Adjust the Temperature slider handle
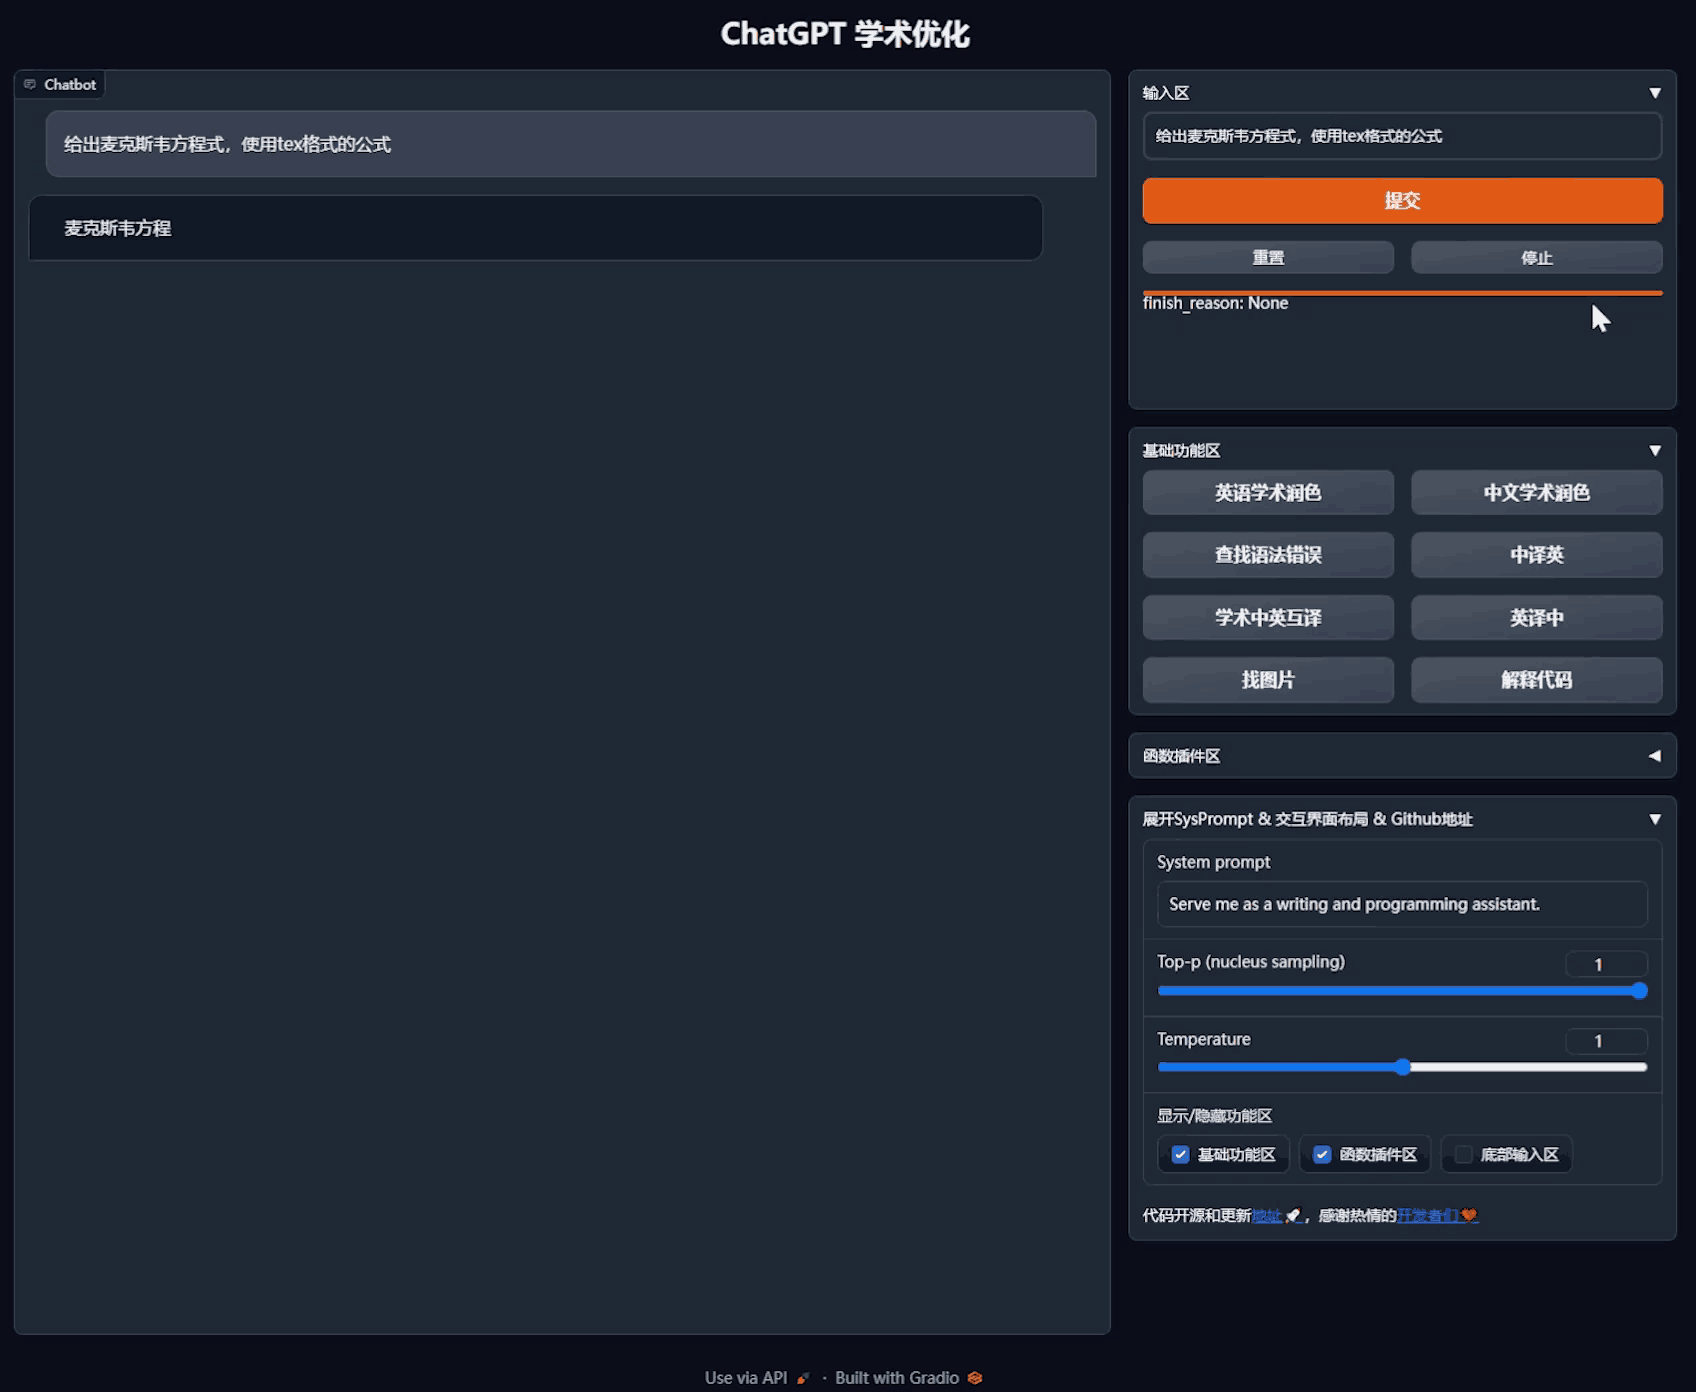Image resolution: width=1696 pixels, height=1392 pixels. pos(1403,1067)
